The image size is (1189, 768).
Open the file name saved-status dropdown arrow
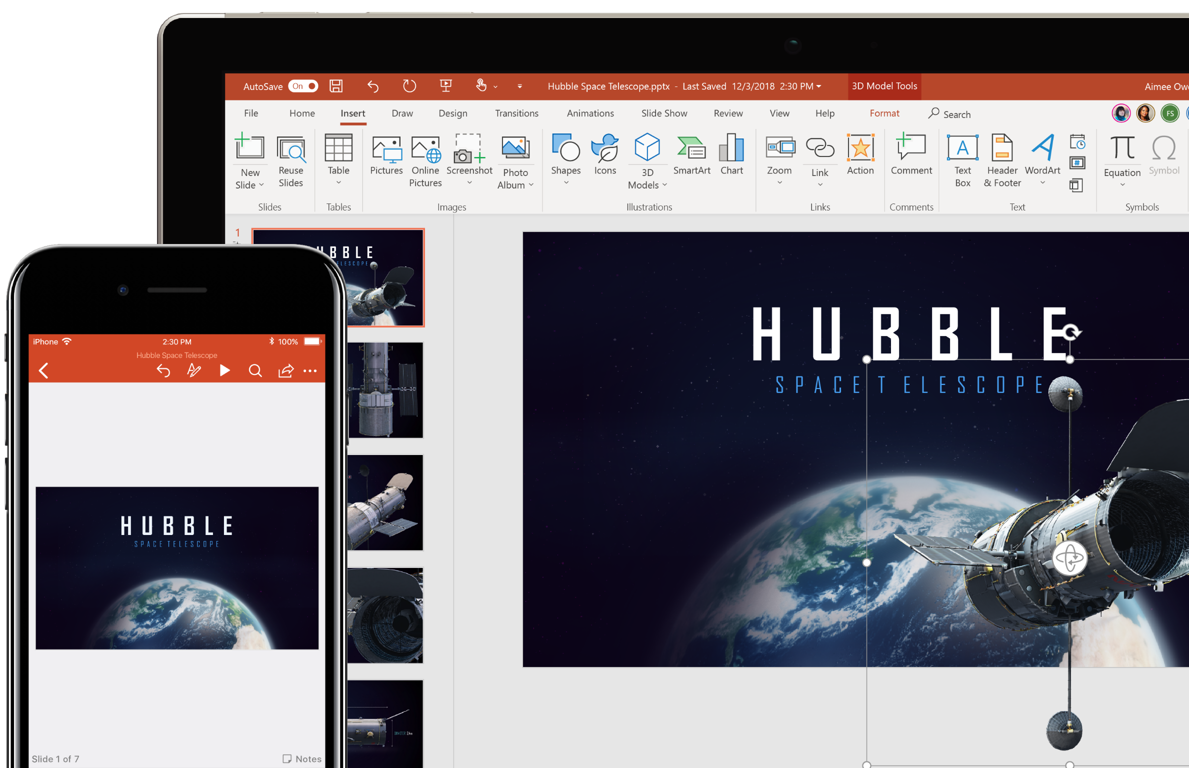819,86
